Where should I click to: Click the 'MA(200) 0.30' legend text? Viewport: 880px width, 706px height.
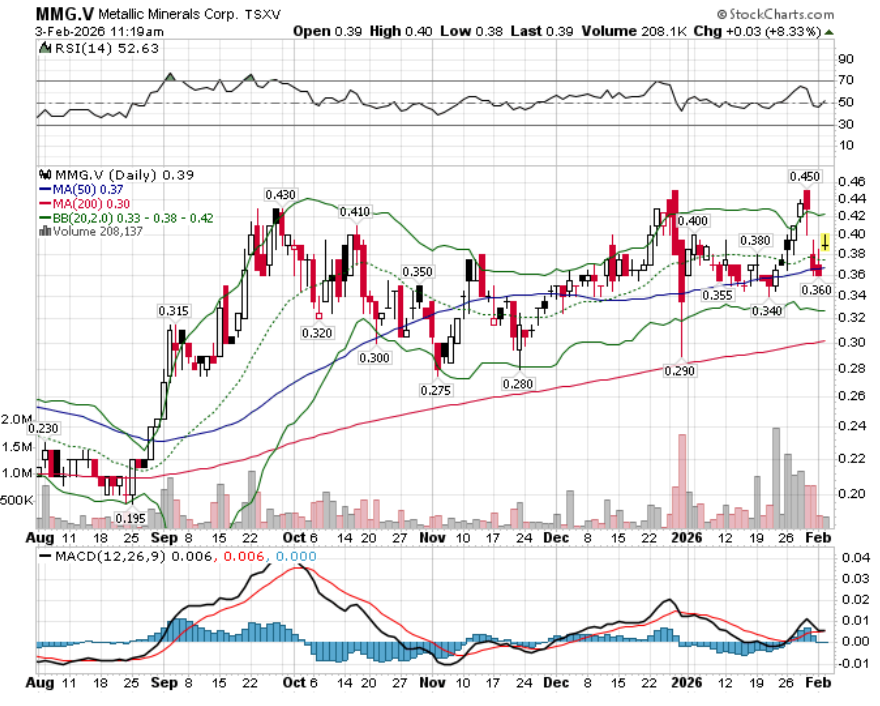click(x=91, y=204)
